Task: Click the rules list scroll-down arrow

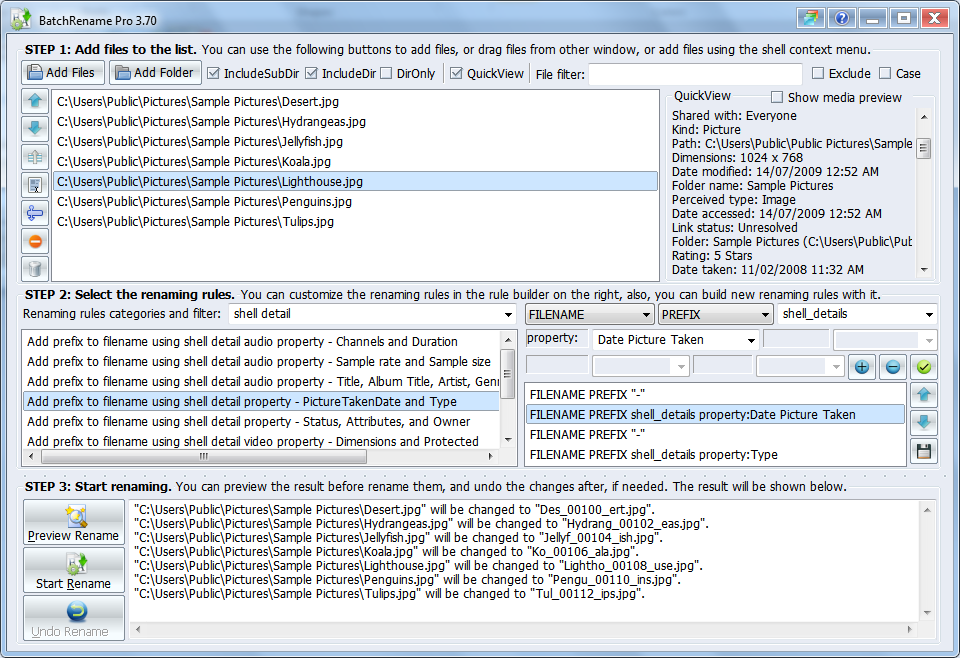Action: (508, 440)
